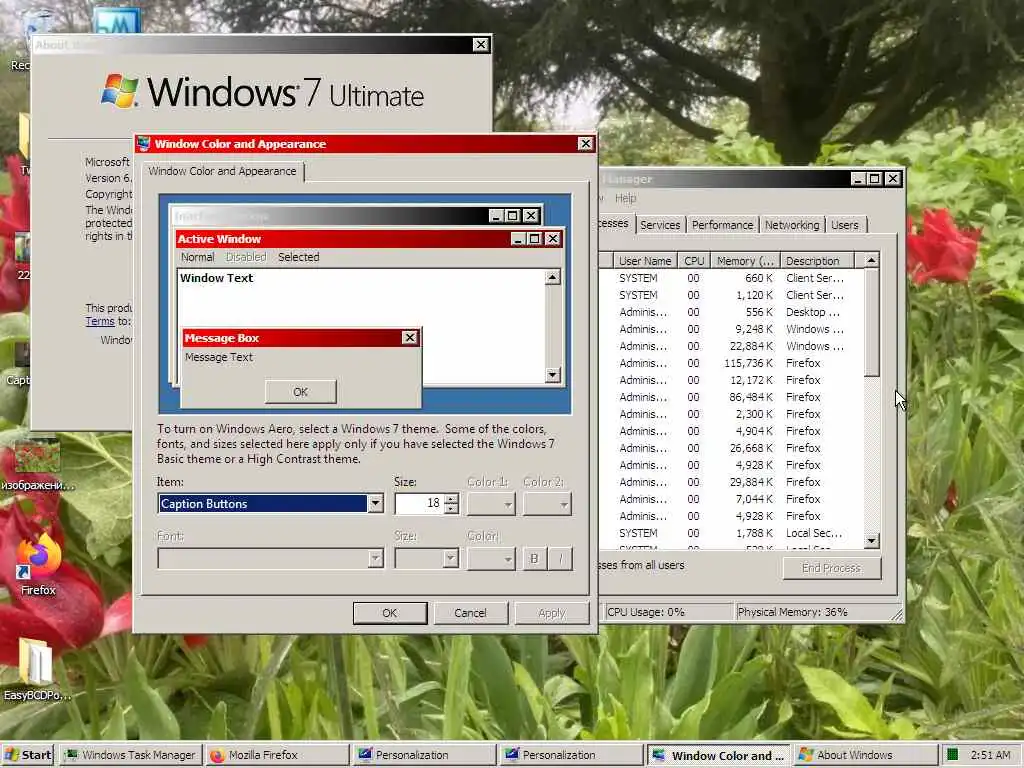Switch to Mozilla Firefox taskbar button
Viewport: 1024px width, 768px height.
(x=276, y=755)
